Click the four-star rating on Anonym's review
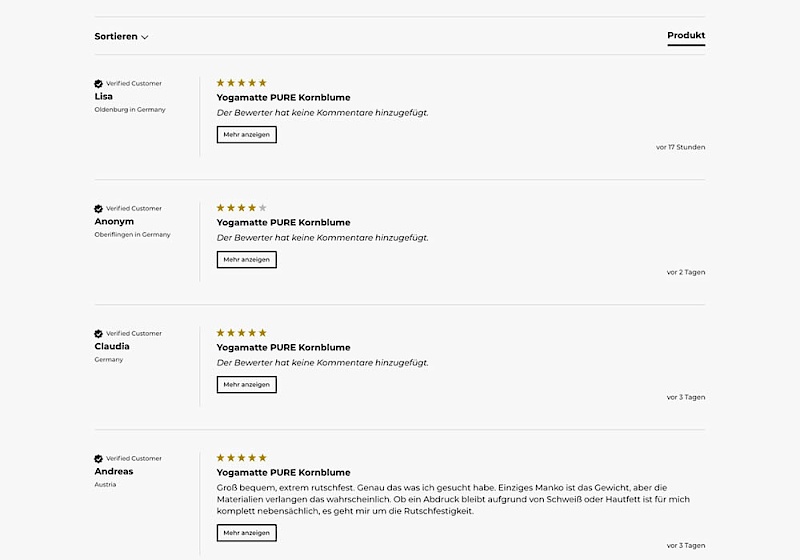The image size is (800, 560). pyautogui.click(x=242, y=208)
